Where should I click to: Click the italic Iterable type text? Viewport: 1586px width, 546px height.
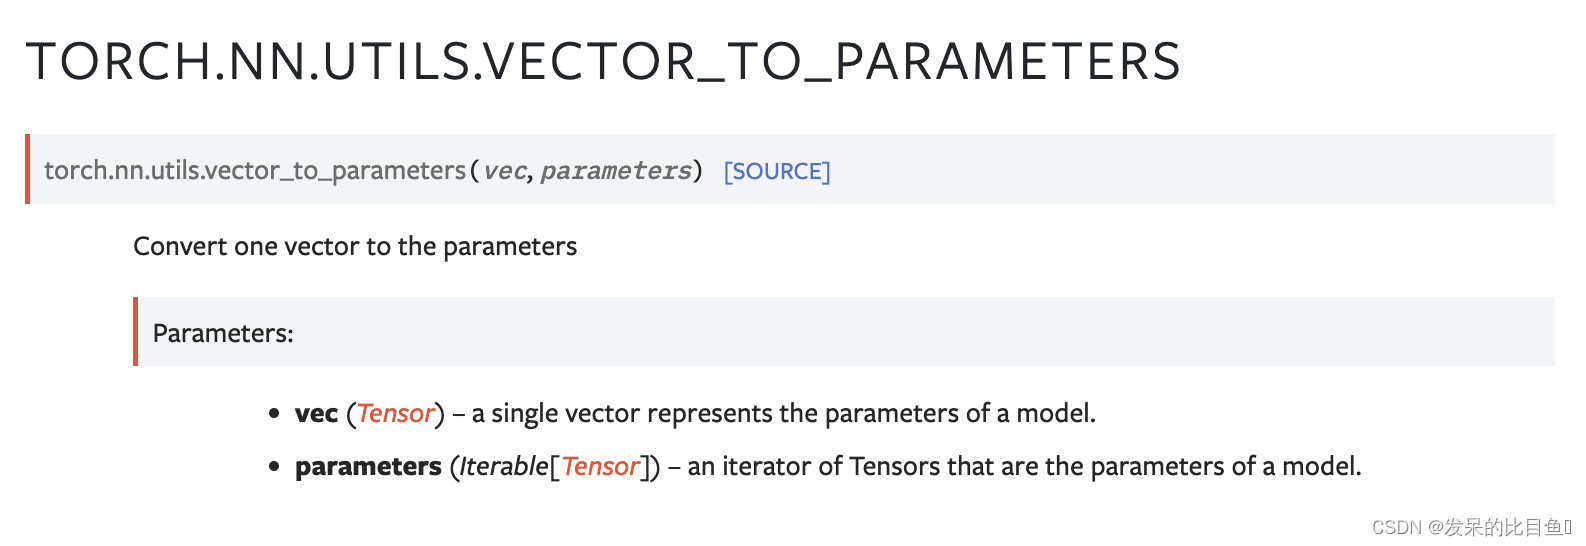click(x=504, y=466)
